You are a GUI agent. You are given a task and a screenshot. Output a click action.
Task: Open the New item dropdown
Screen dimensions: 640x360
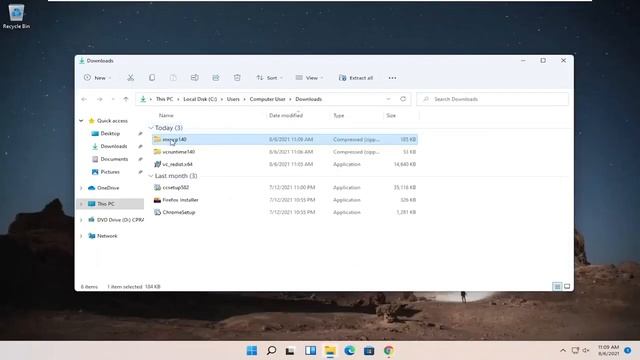point(98,78)
